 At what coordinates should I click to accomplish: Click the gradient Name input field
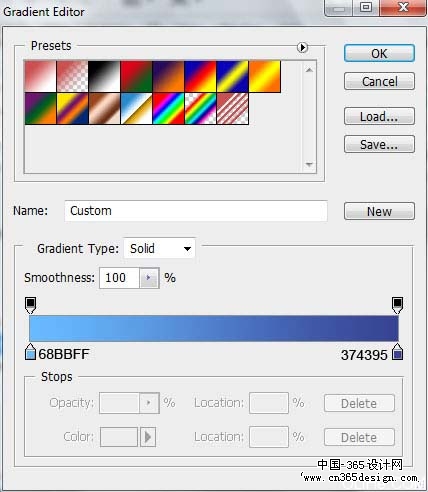(196, 211)
